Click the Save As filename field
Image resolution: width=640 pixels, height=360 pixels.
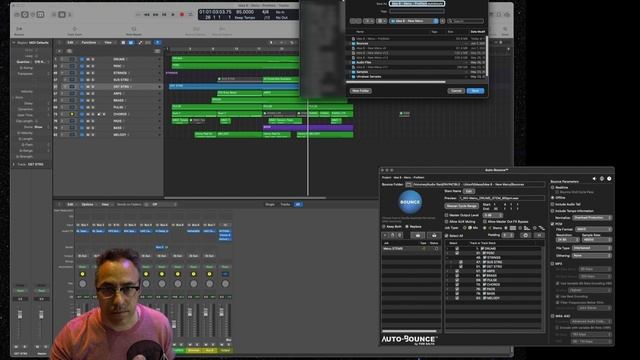pos(417,4)
